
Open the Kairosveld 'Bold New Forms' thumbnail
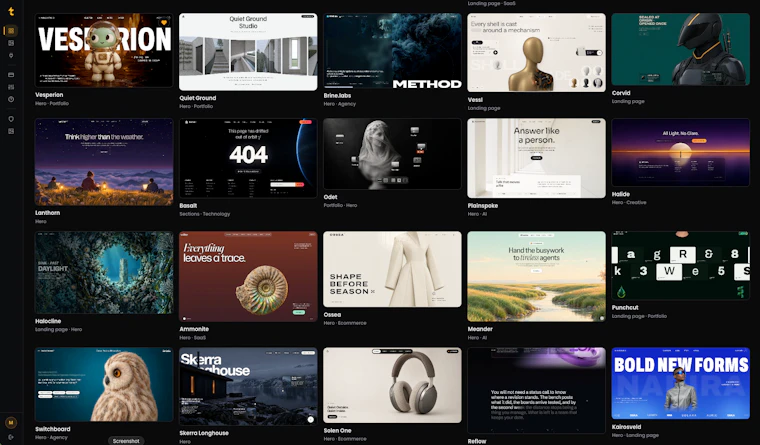(x=681, y=383)
